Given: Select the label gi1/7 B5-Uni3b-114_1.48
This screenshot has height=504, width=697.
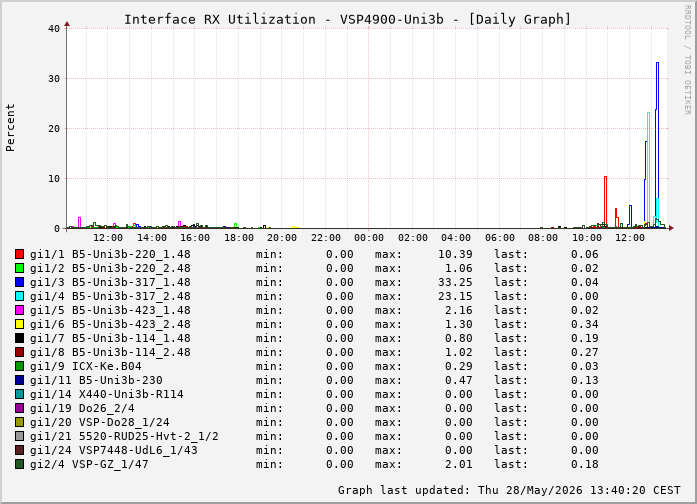Looking at the screenshot, I should [x=110, y=338].
